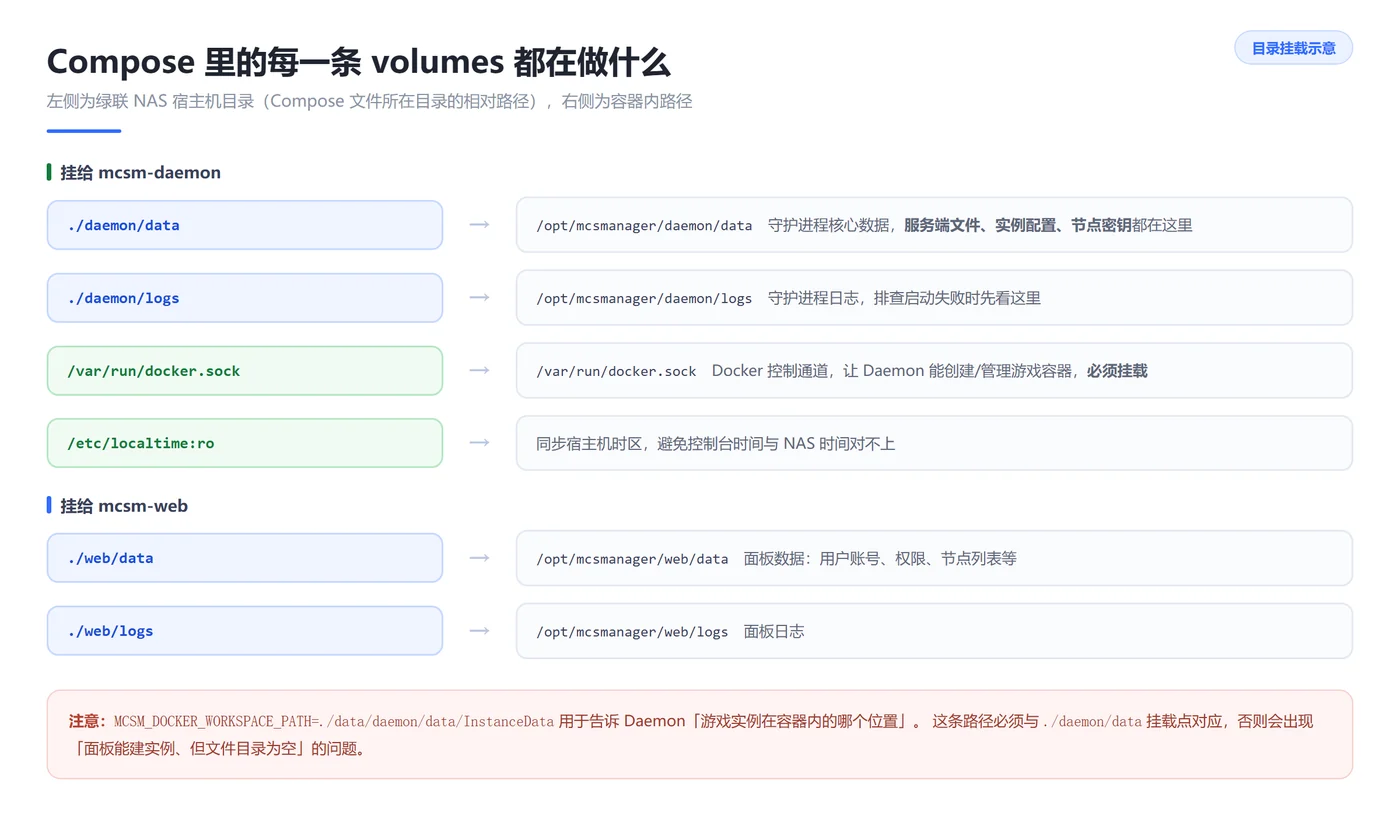The height and width of the screenshot is (816, 1400).
Task: Click the /opt/mcsmanager/web/logs container path
Action: (x=632, y=632)
